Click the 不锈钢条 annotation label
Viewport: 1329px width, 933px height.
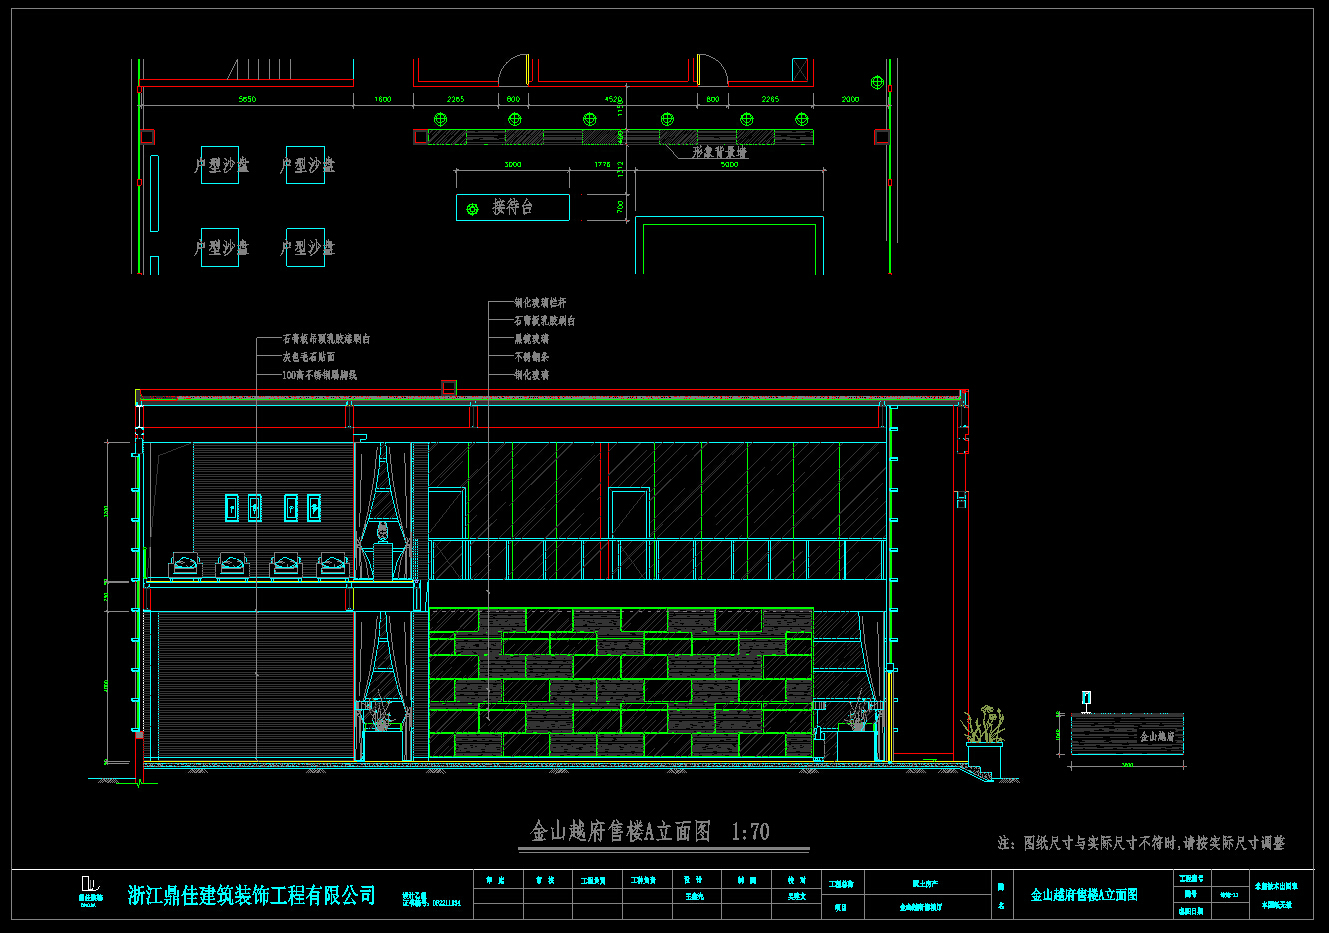(532, 357)
